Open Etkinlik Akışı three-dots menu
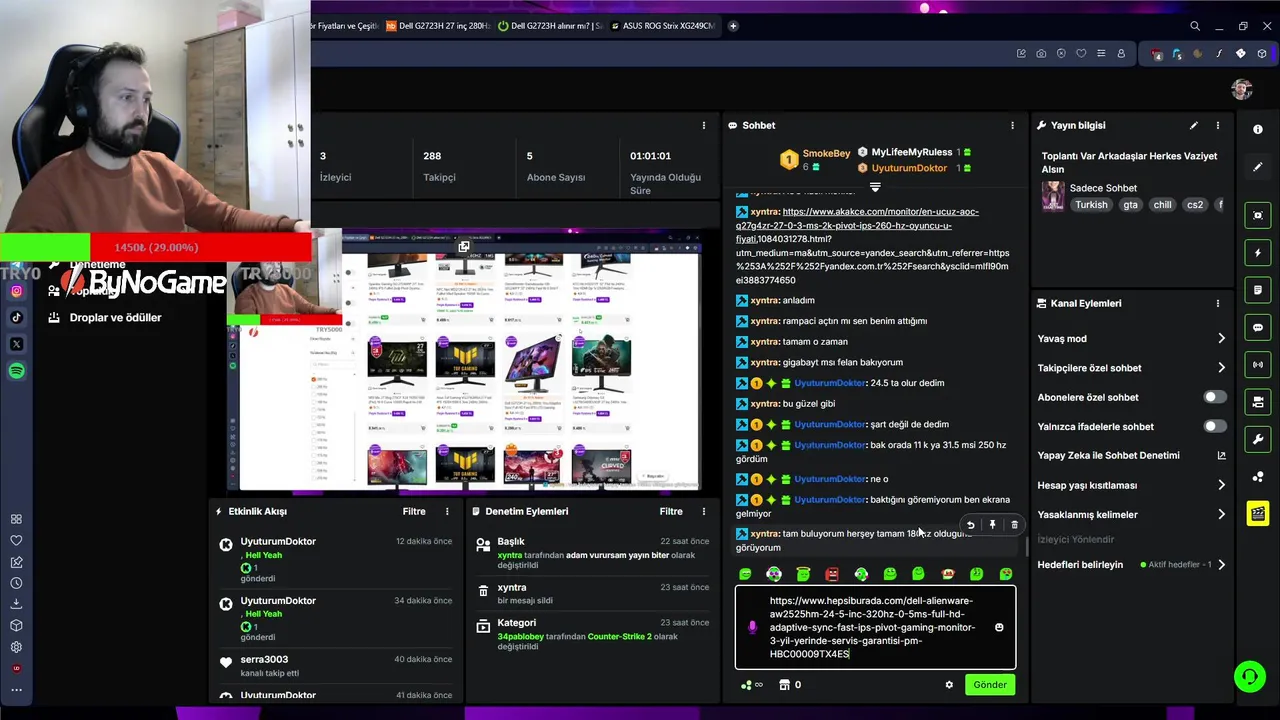 [447, 511]
